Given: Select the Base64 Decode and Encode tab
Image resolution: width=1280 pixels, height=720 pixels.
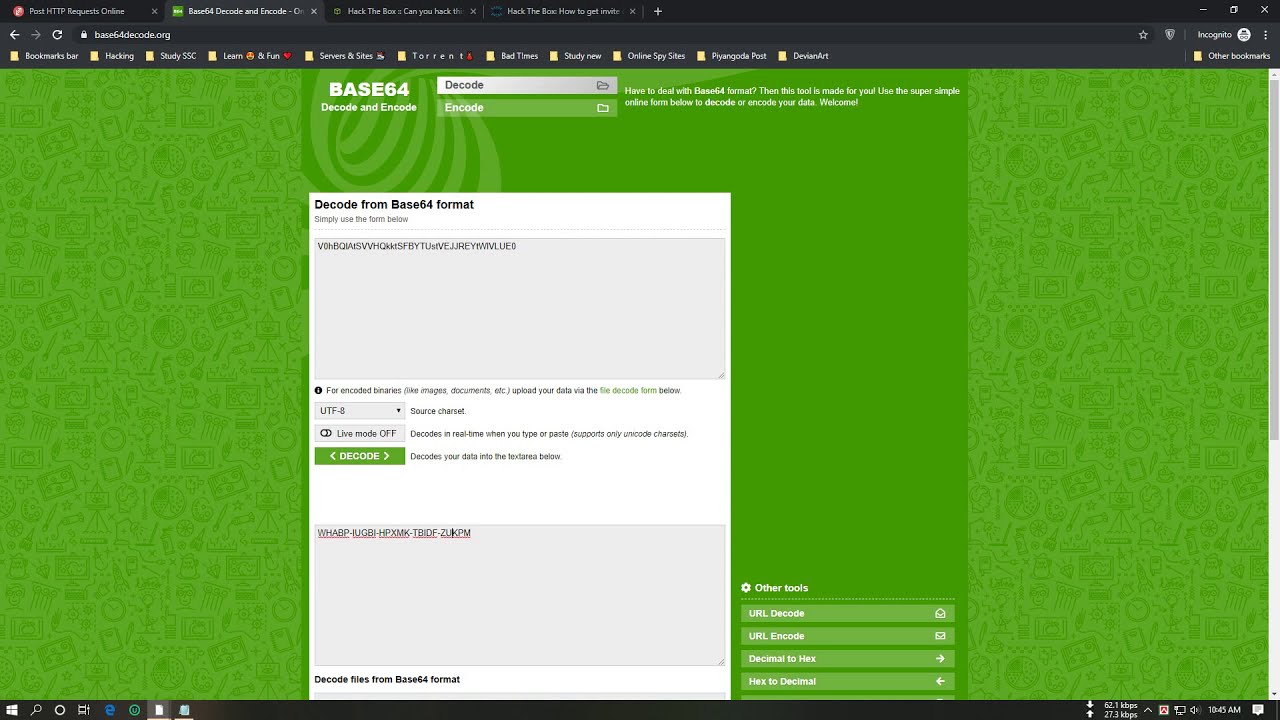Looking at the screenshot, I should [245, 11].
